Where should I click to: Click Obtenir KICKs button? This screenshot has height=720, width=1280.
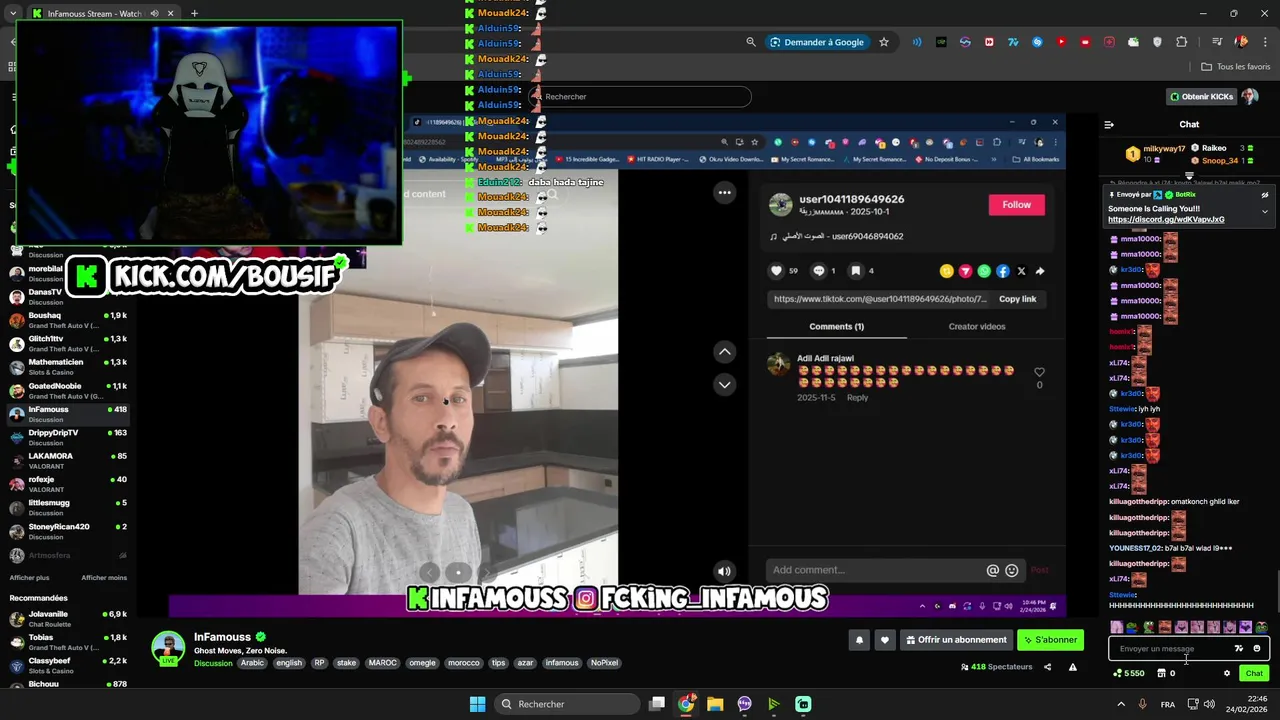1202,96
